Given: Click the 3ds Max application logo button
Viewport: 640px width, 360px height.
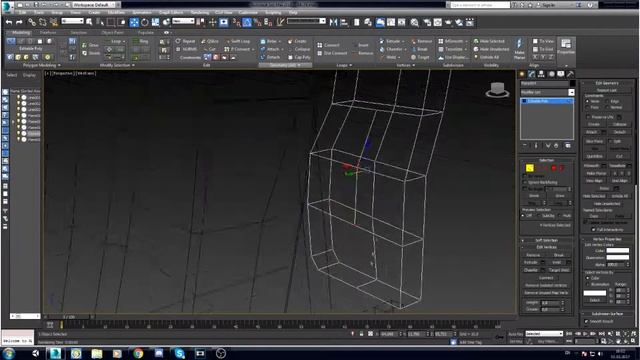Looking at the screenshot, I should [7, 6].
